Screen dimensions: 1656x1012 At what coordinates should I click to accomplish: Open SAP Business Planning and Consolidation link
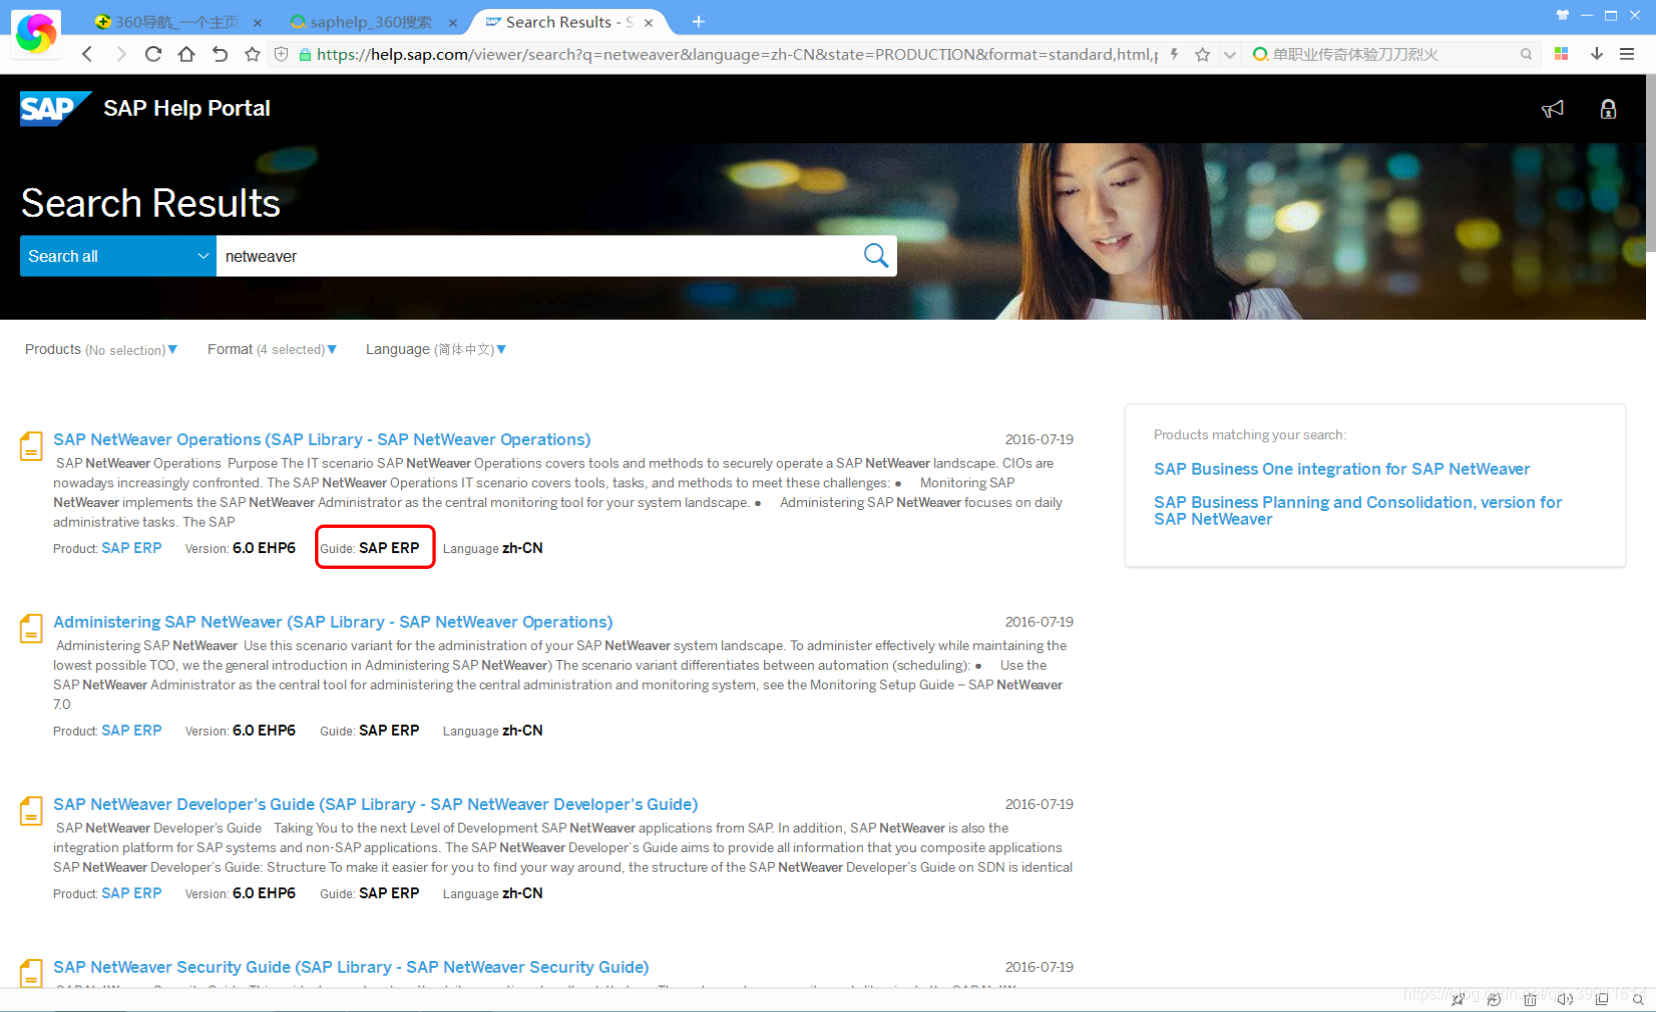tap(1358, 510)
